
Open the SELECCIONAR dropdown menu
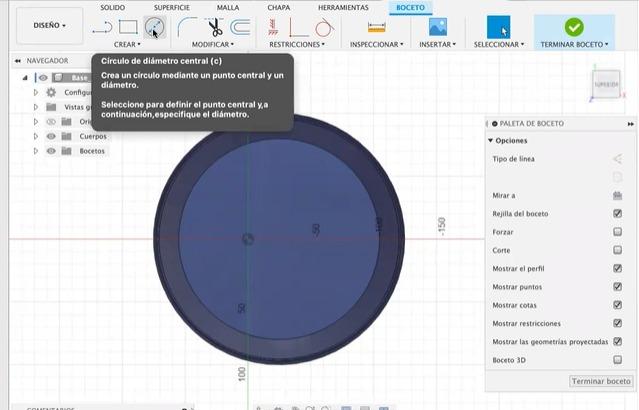(498, 44)
